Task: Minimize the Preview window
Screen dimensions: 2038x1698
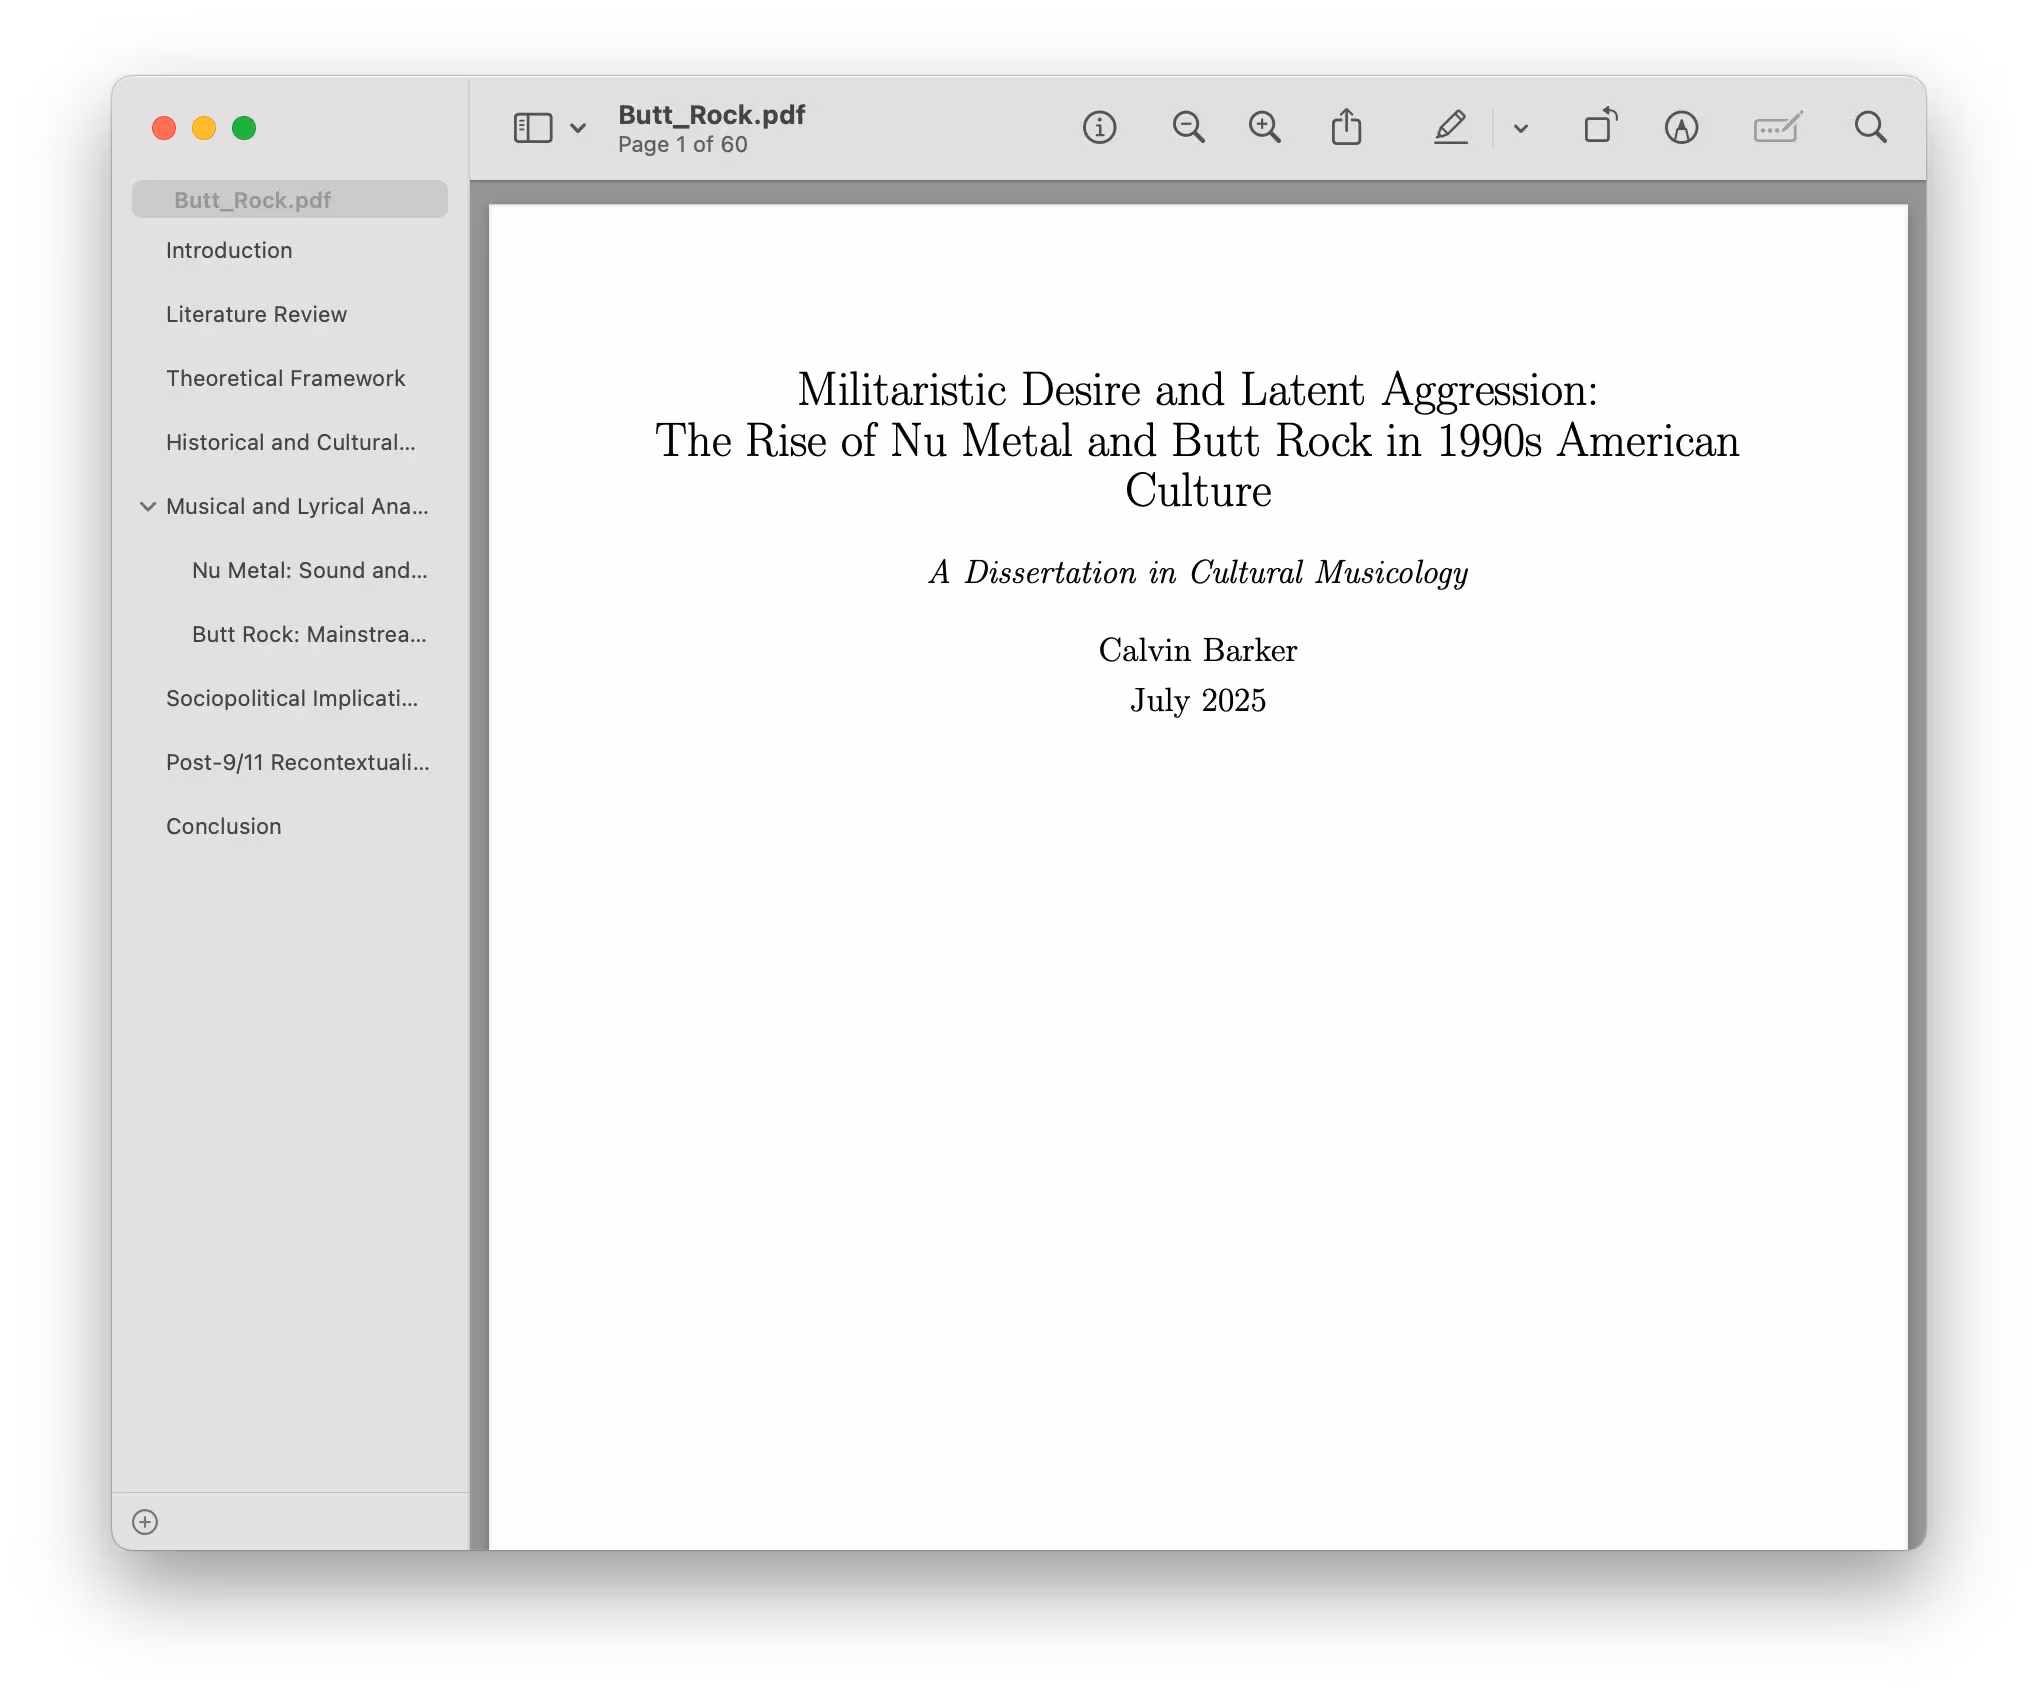Action: pyautogui.click(x=204, y=128)
